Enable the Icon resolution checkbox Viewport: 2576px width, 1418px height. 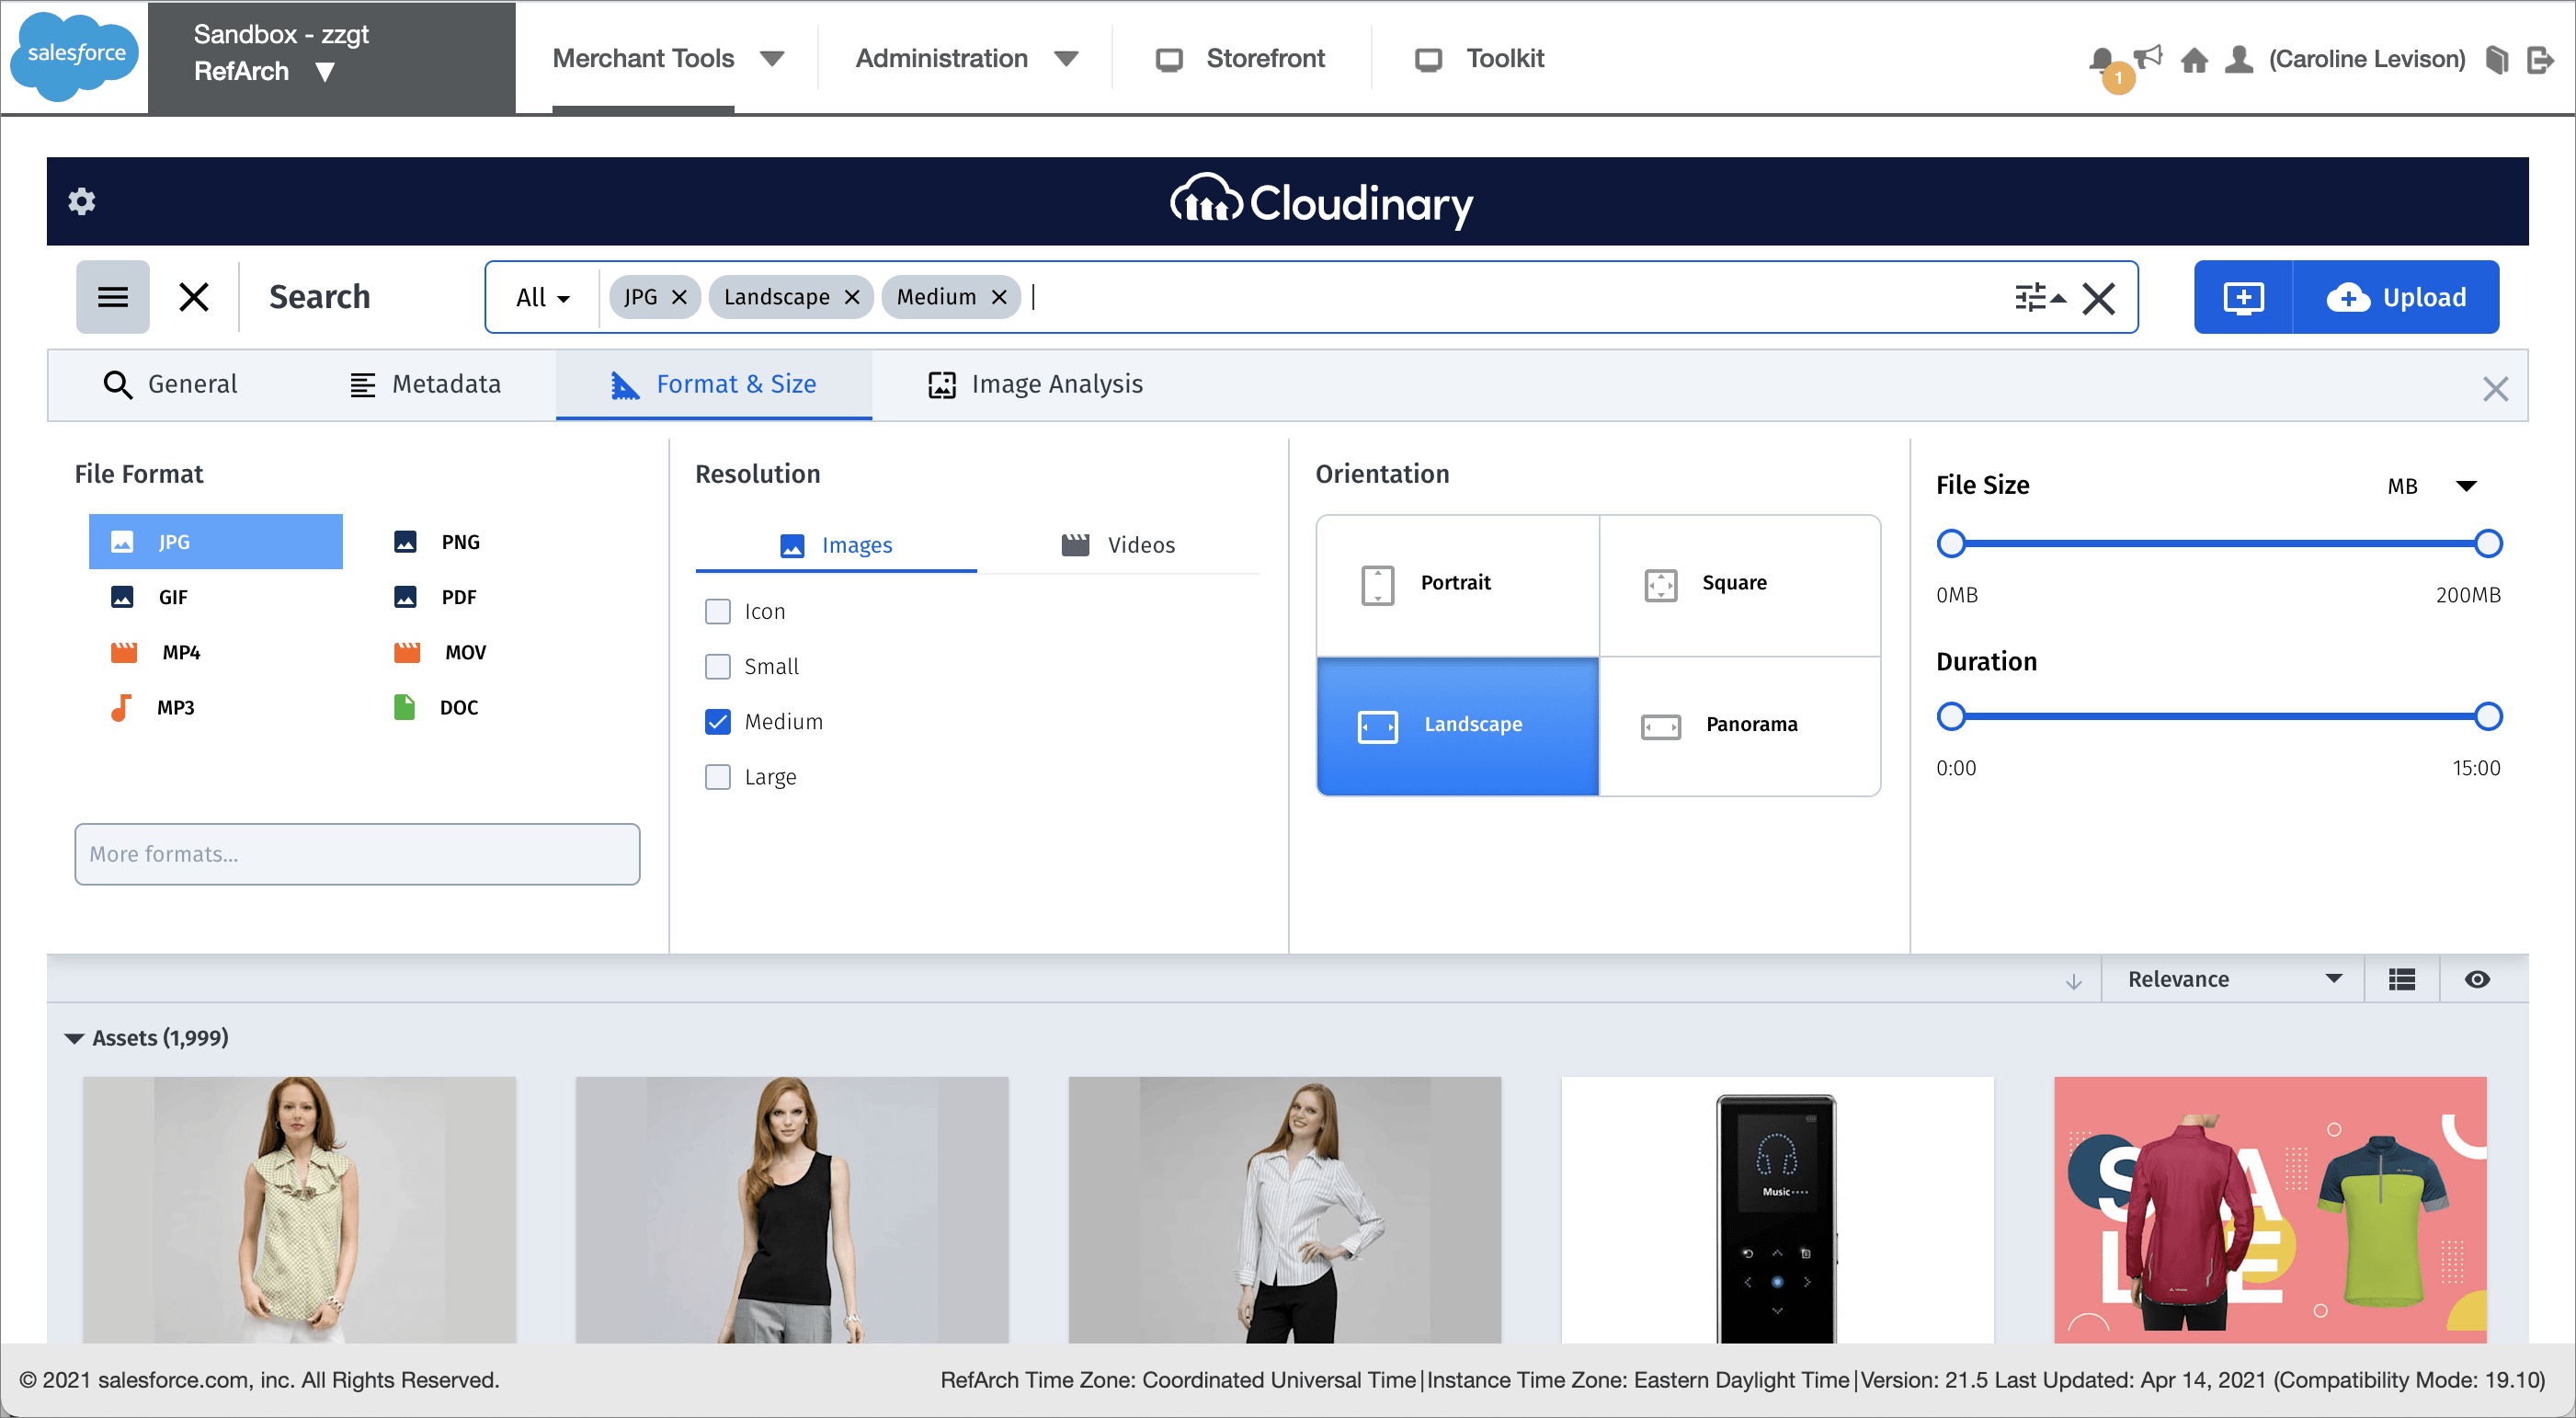(718, 611)
